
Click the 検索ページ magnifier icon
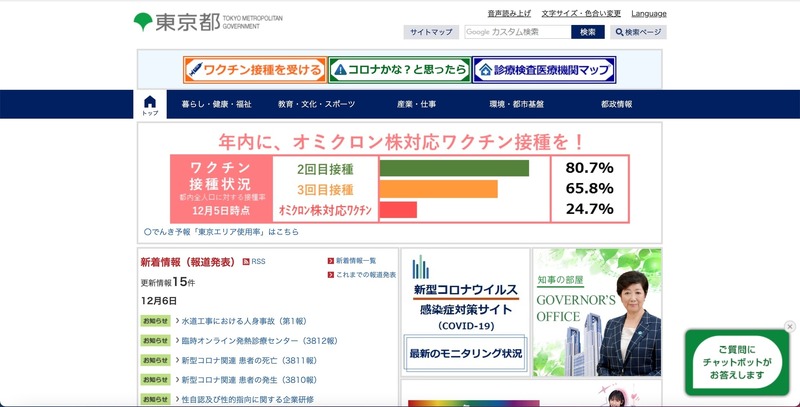(x=617, y=32)
